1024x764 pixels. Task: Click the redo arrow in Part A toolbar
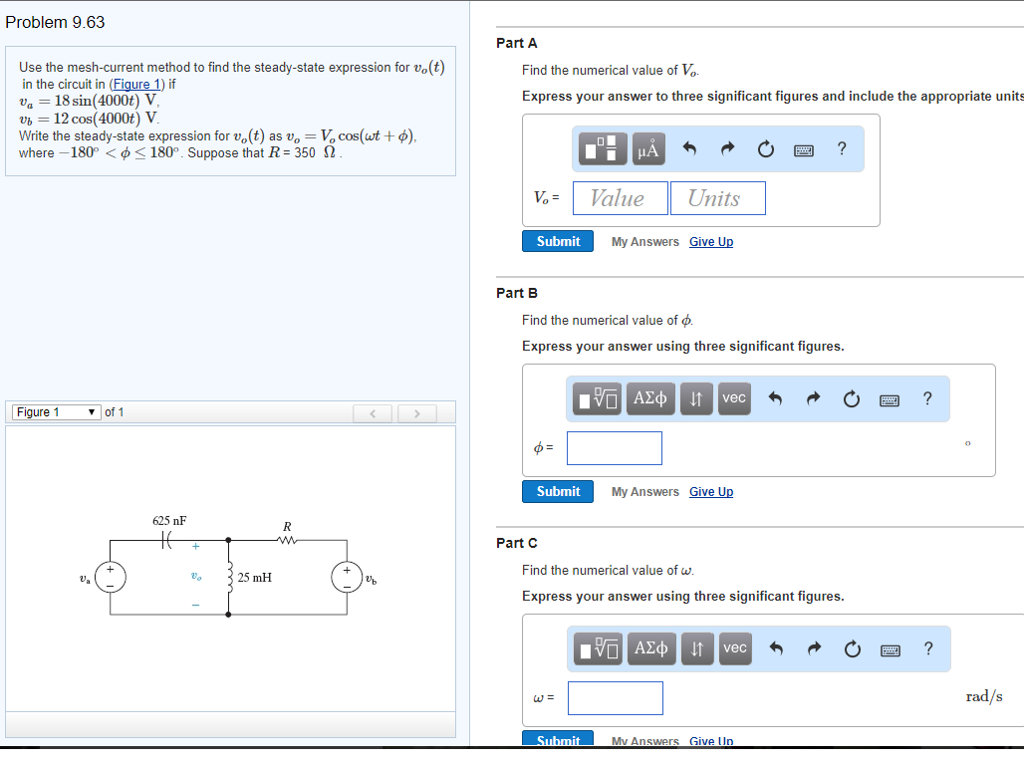[x=727, y=148]
